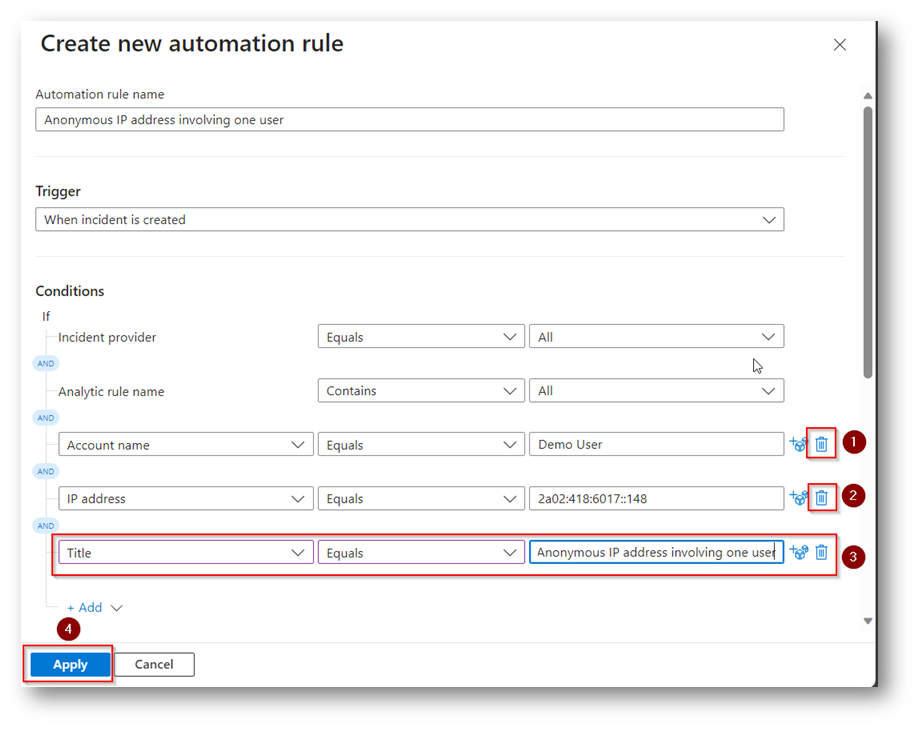Delete the Account name condition

point(821,444)
